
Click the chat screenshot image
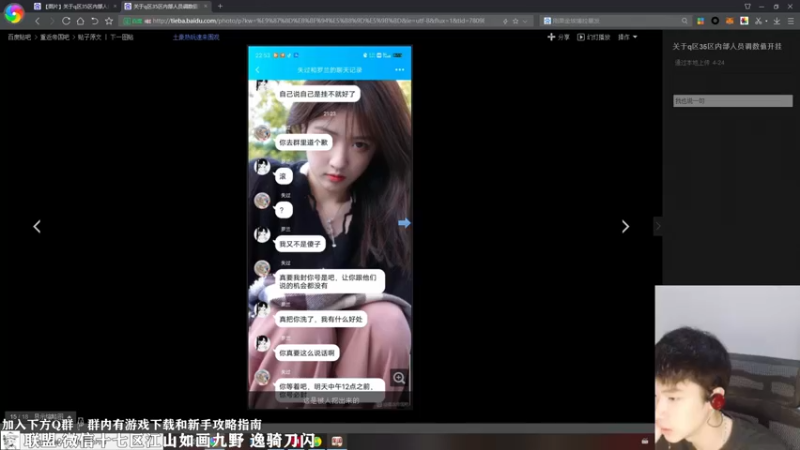330,228
